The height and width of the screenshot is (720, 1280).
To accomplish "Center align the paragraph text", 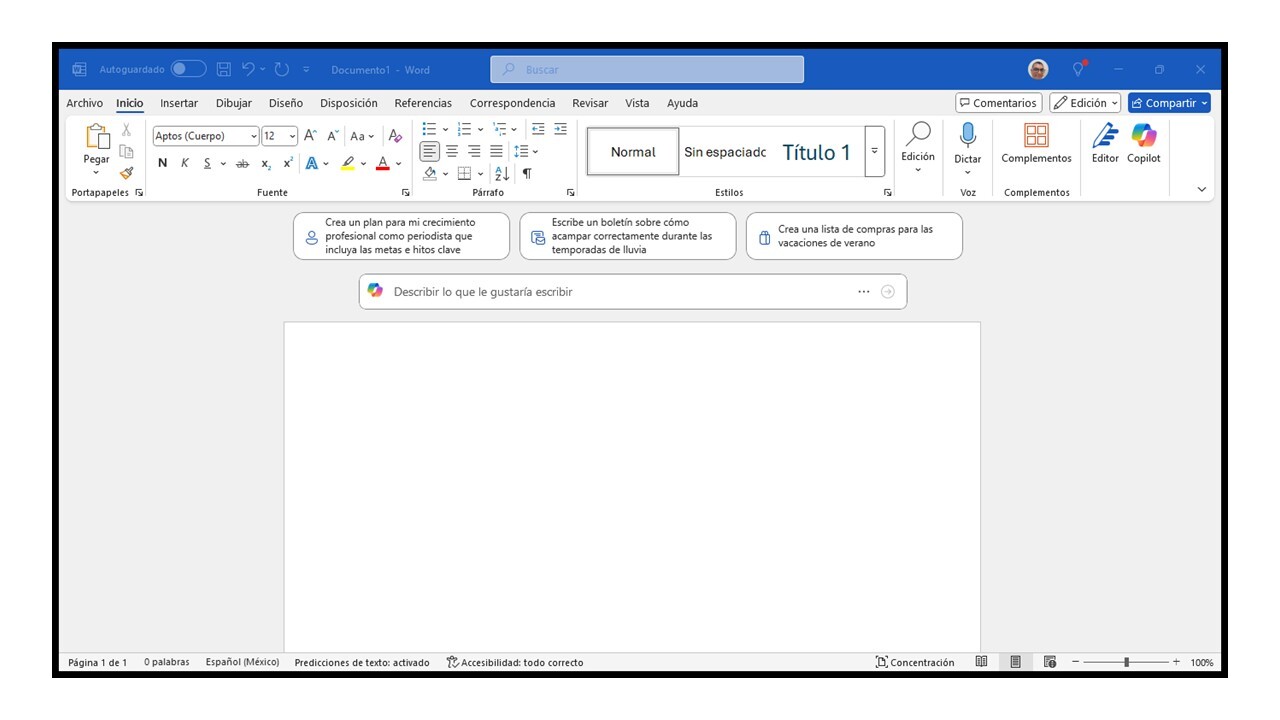I will 452,151.
